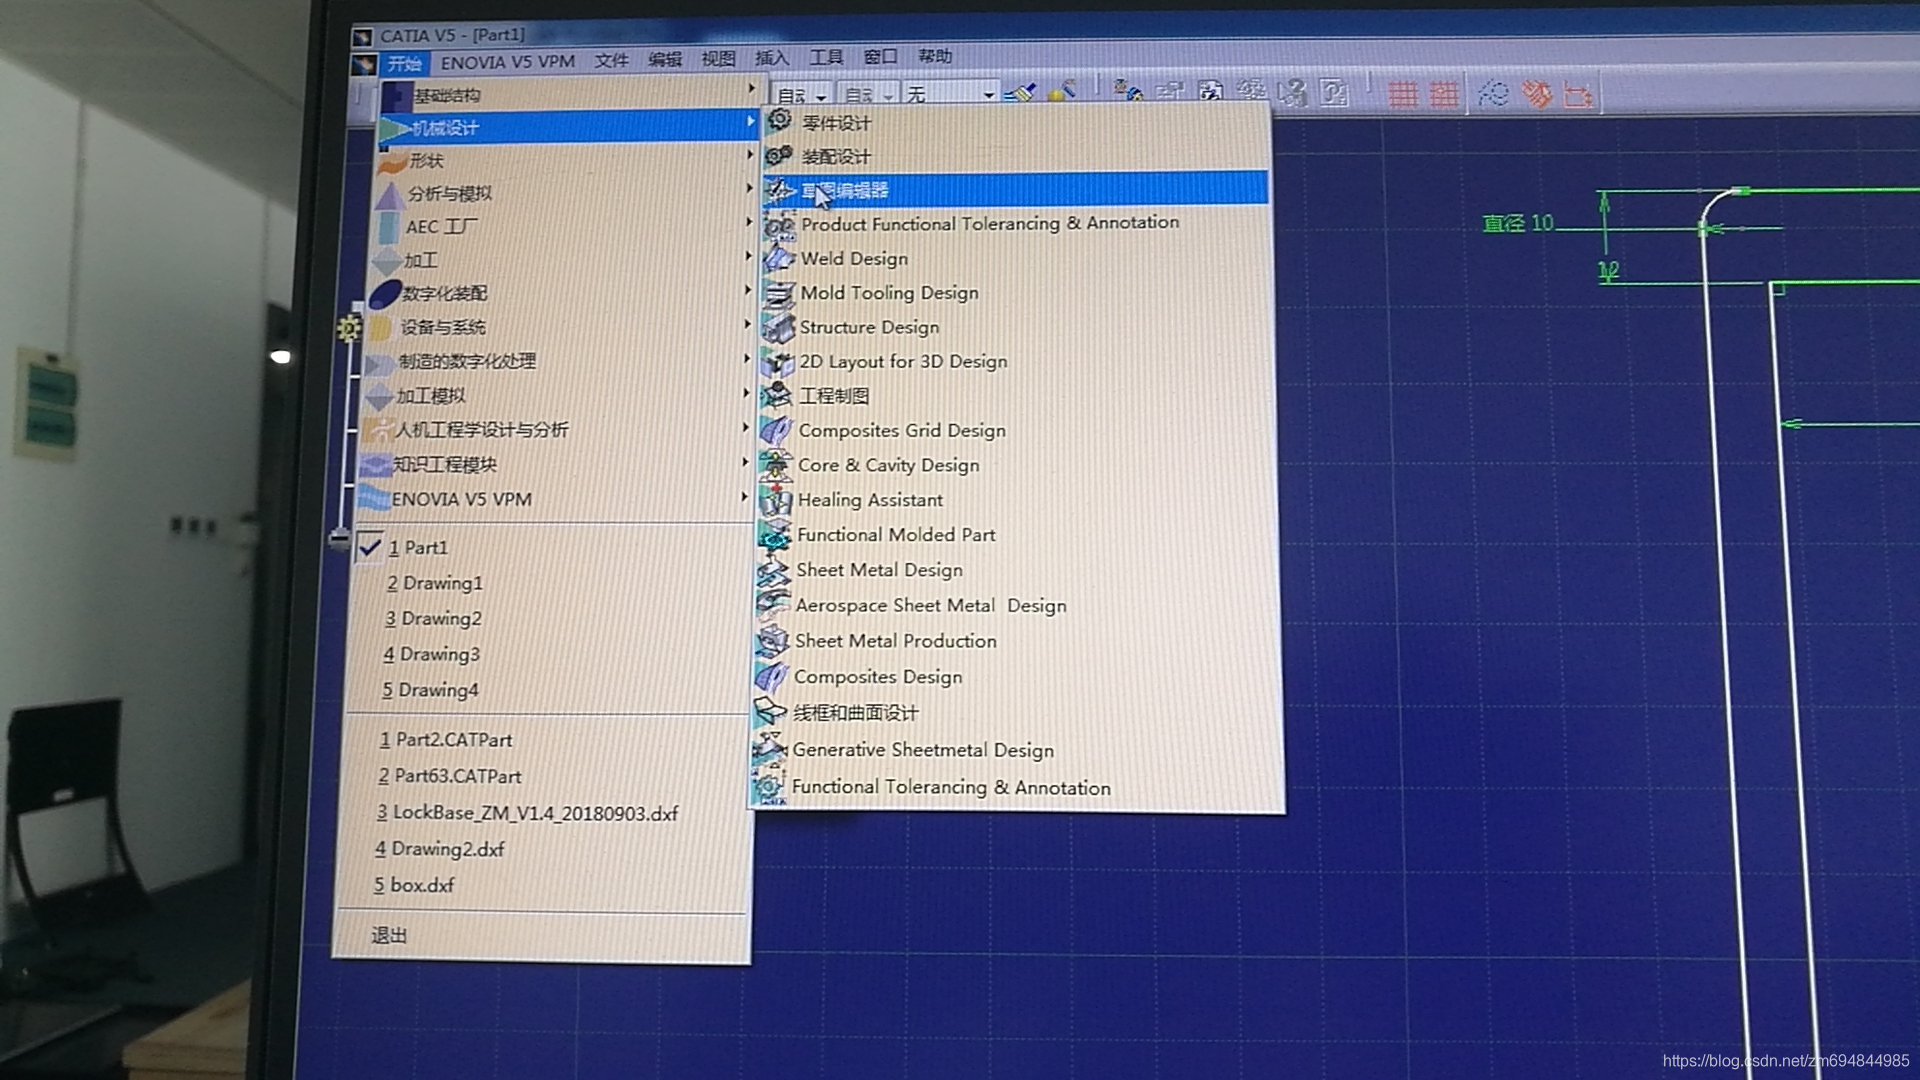Open Functional Tolerancing & Annotation tool
This screenshot has width=1920, height=1080.
(951, 787)
